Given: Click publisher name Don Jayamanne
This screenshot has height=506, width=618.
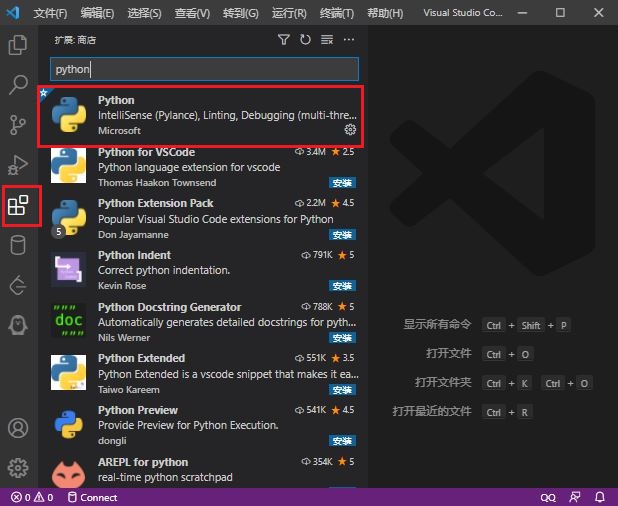Looking at the screenshot, I should pyautogui.click(x=133, y=234).
